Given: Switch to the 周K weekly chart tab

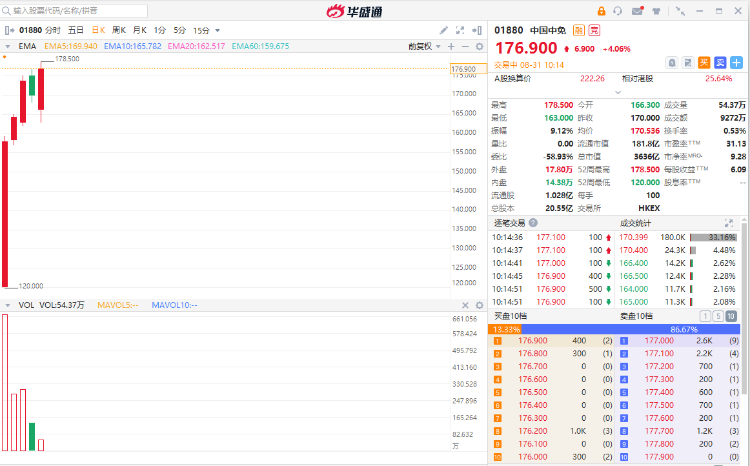Looking at the screenshot, I should tap(120, 30).
